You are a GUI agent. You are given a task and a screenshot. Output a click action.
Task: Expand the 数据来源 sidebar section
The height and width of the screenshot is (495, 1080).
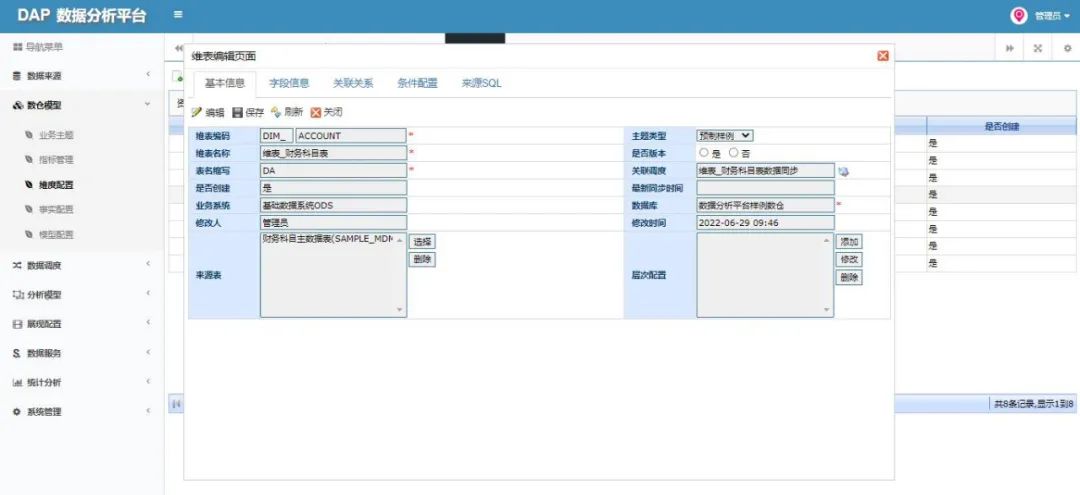(81, 76)
